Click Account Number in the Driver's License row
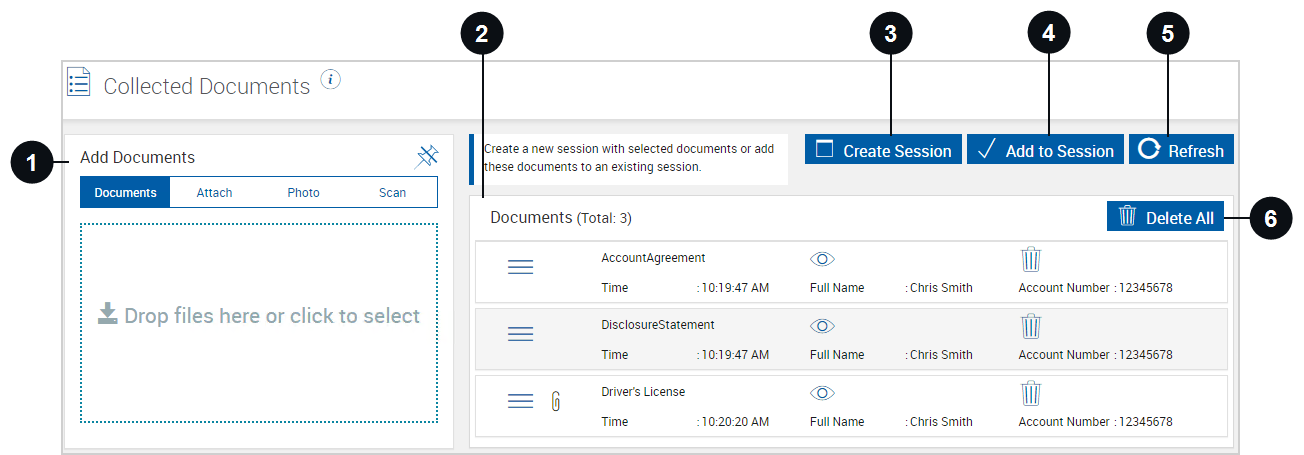The image size is (1304, 455). click(x=1064, y=422)
